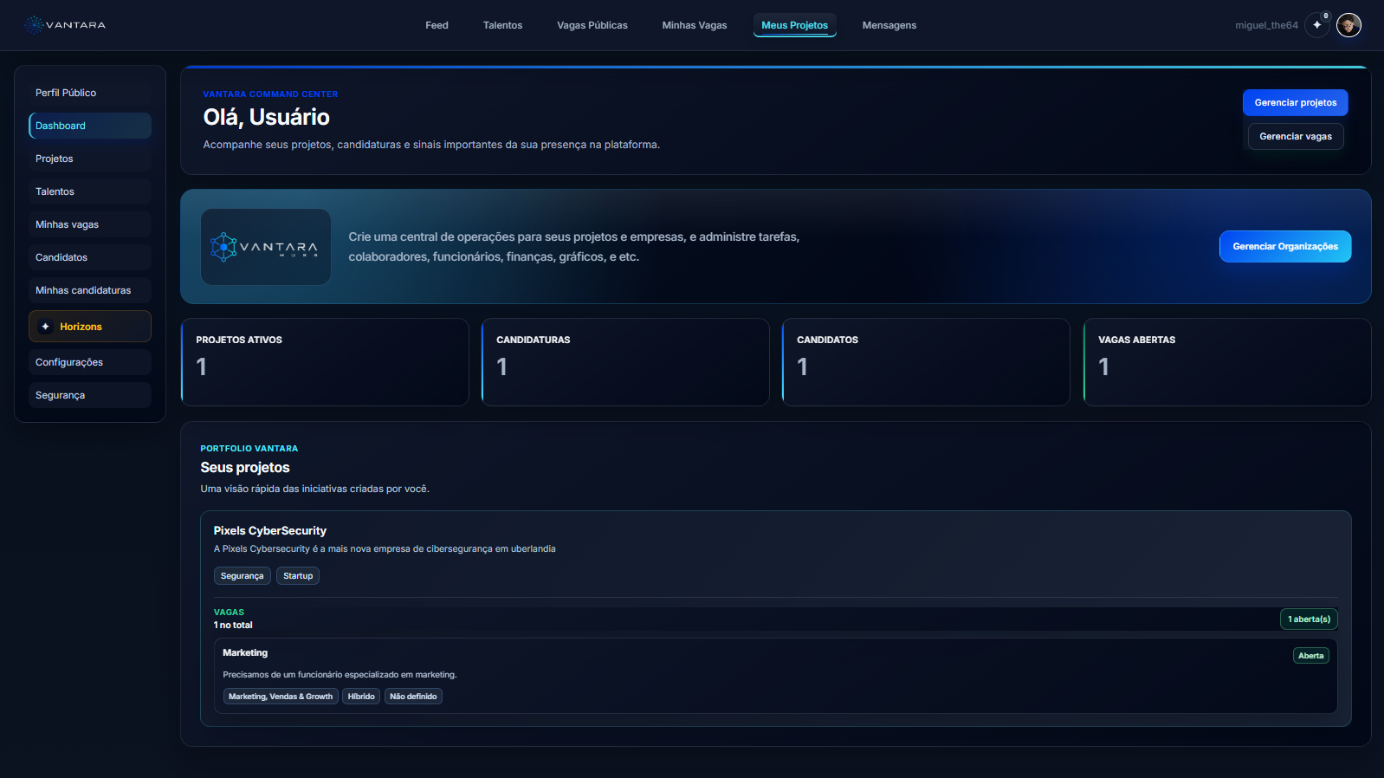Click the Gerenciar vagas button
This screenshot has height=778, width=1384.
(1296, 136)
